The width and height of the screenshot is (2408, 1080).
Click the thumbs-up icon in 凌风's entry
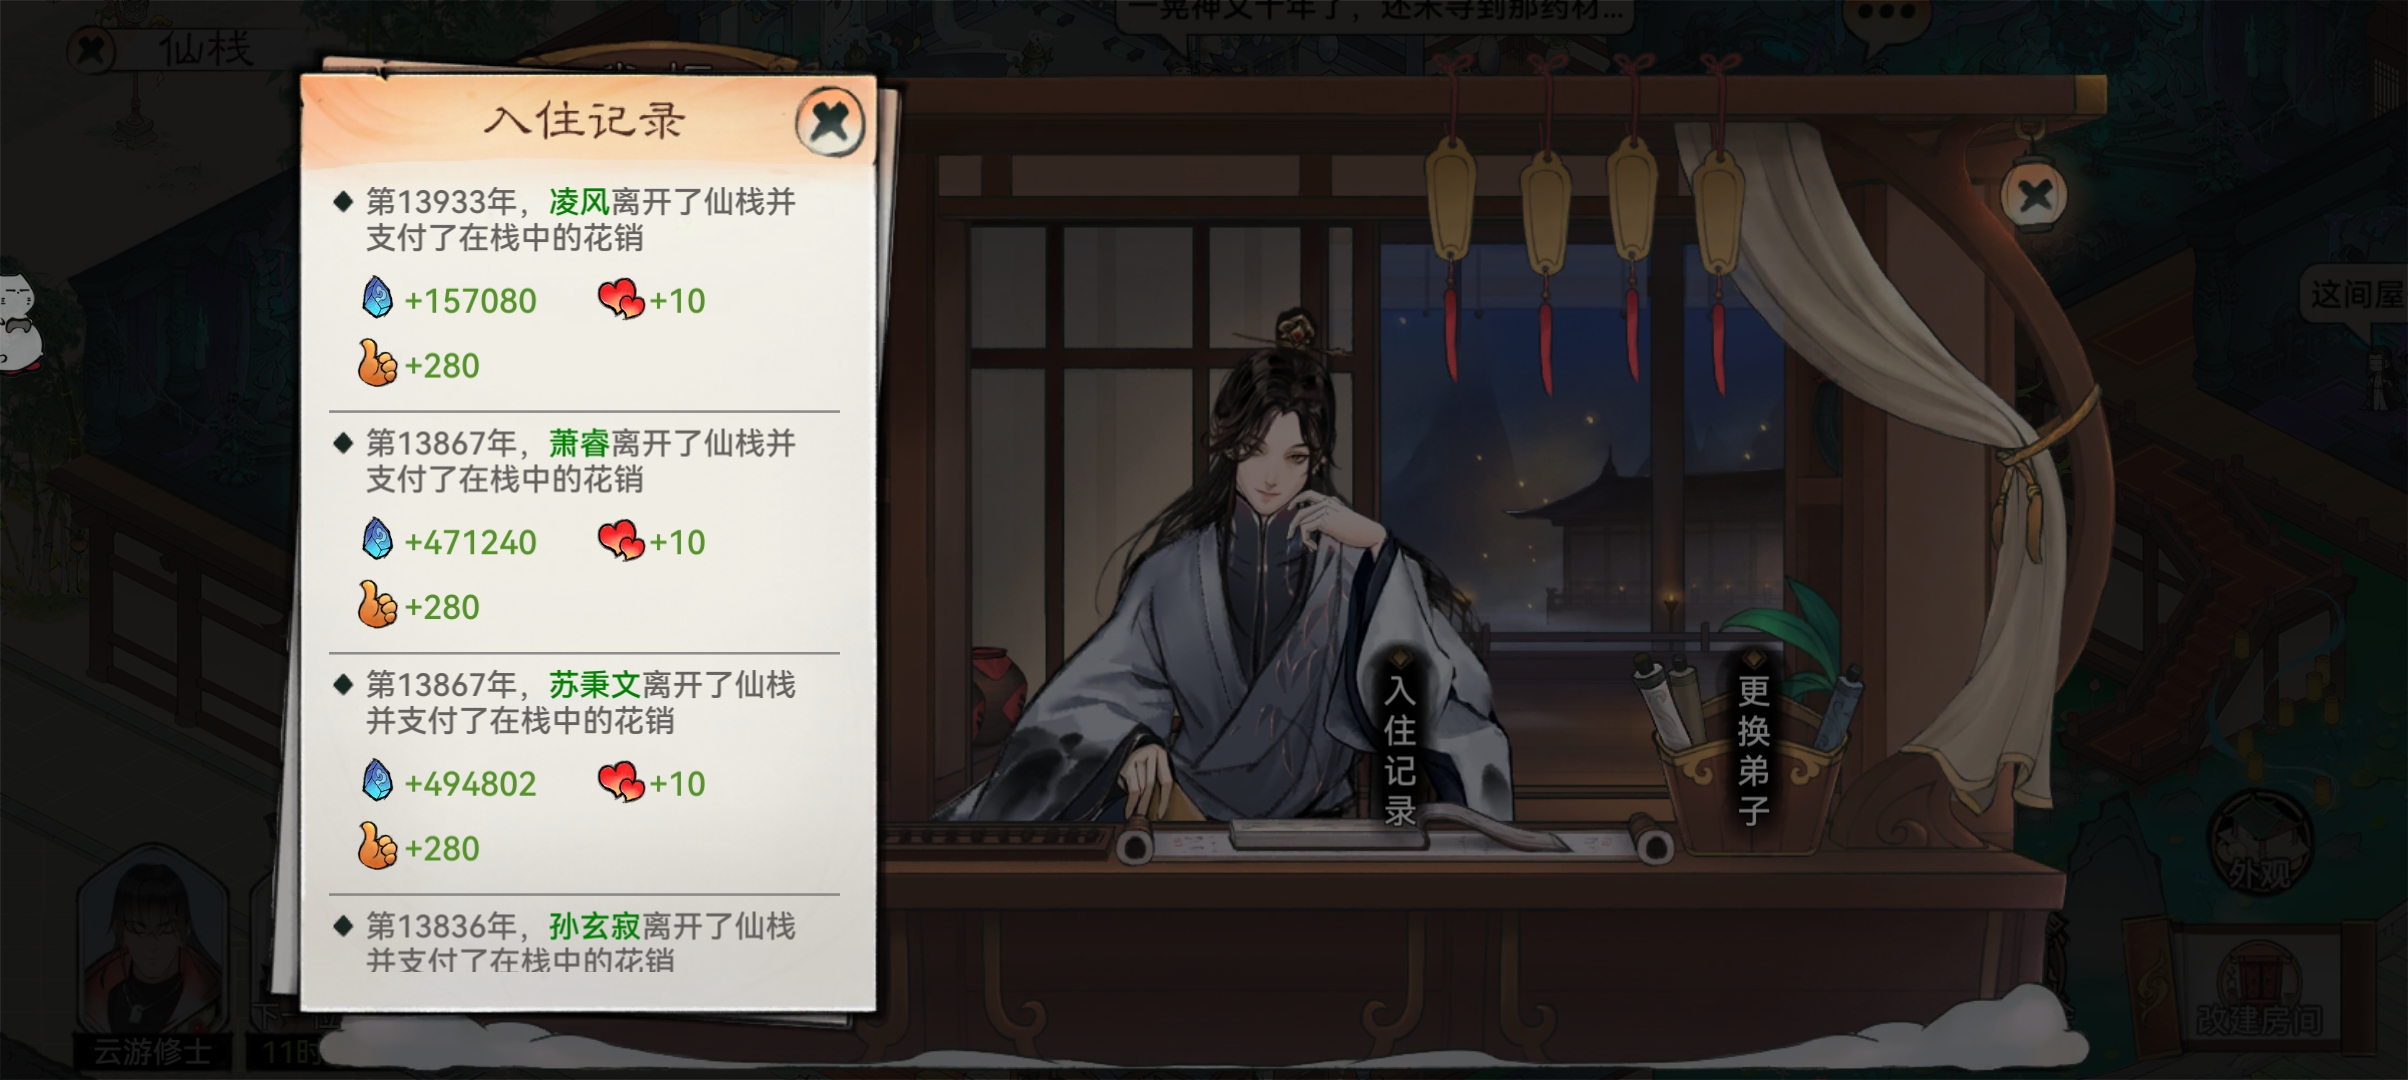coord(377,363)
